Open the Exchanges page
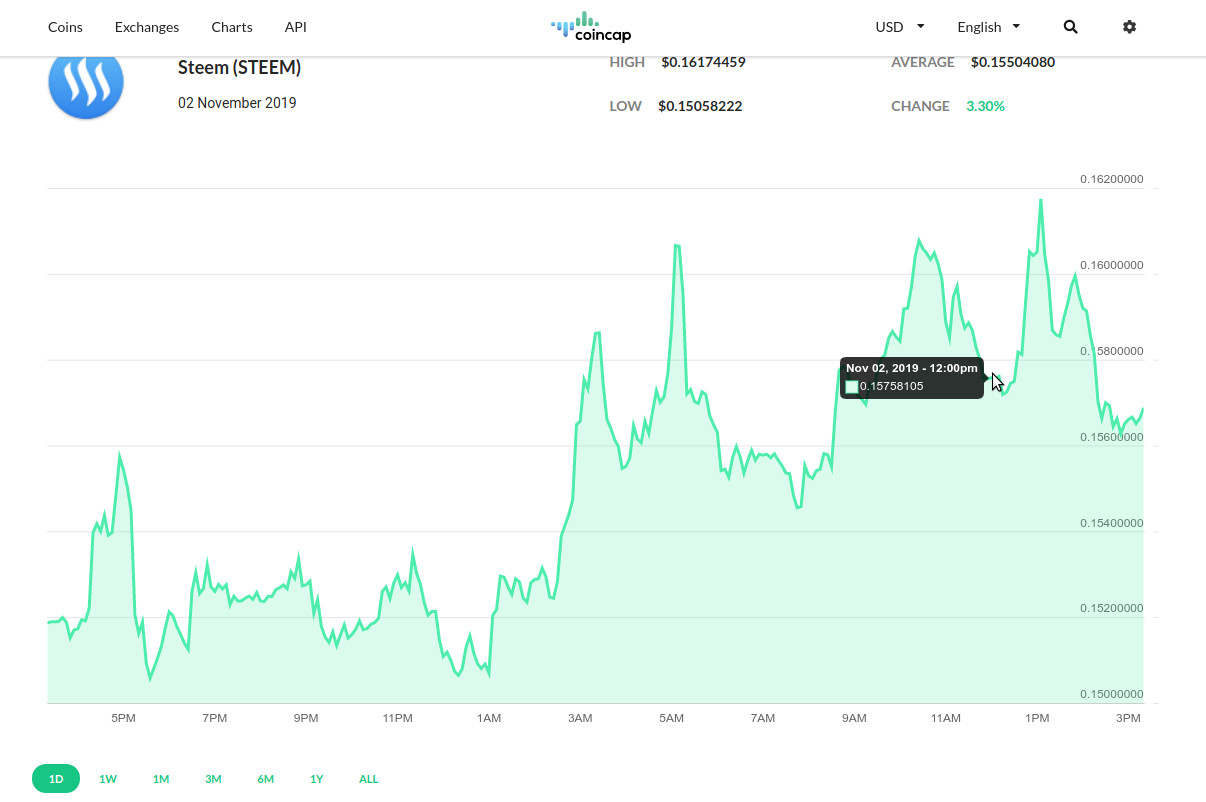Image resolution: width=1206 pixels, height=802 pixels. (x=147, y=27)
